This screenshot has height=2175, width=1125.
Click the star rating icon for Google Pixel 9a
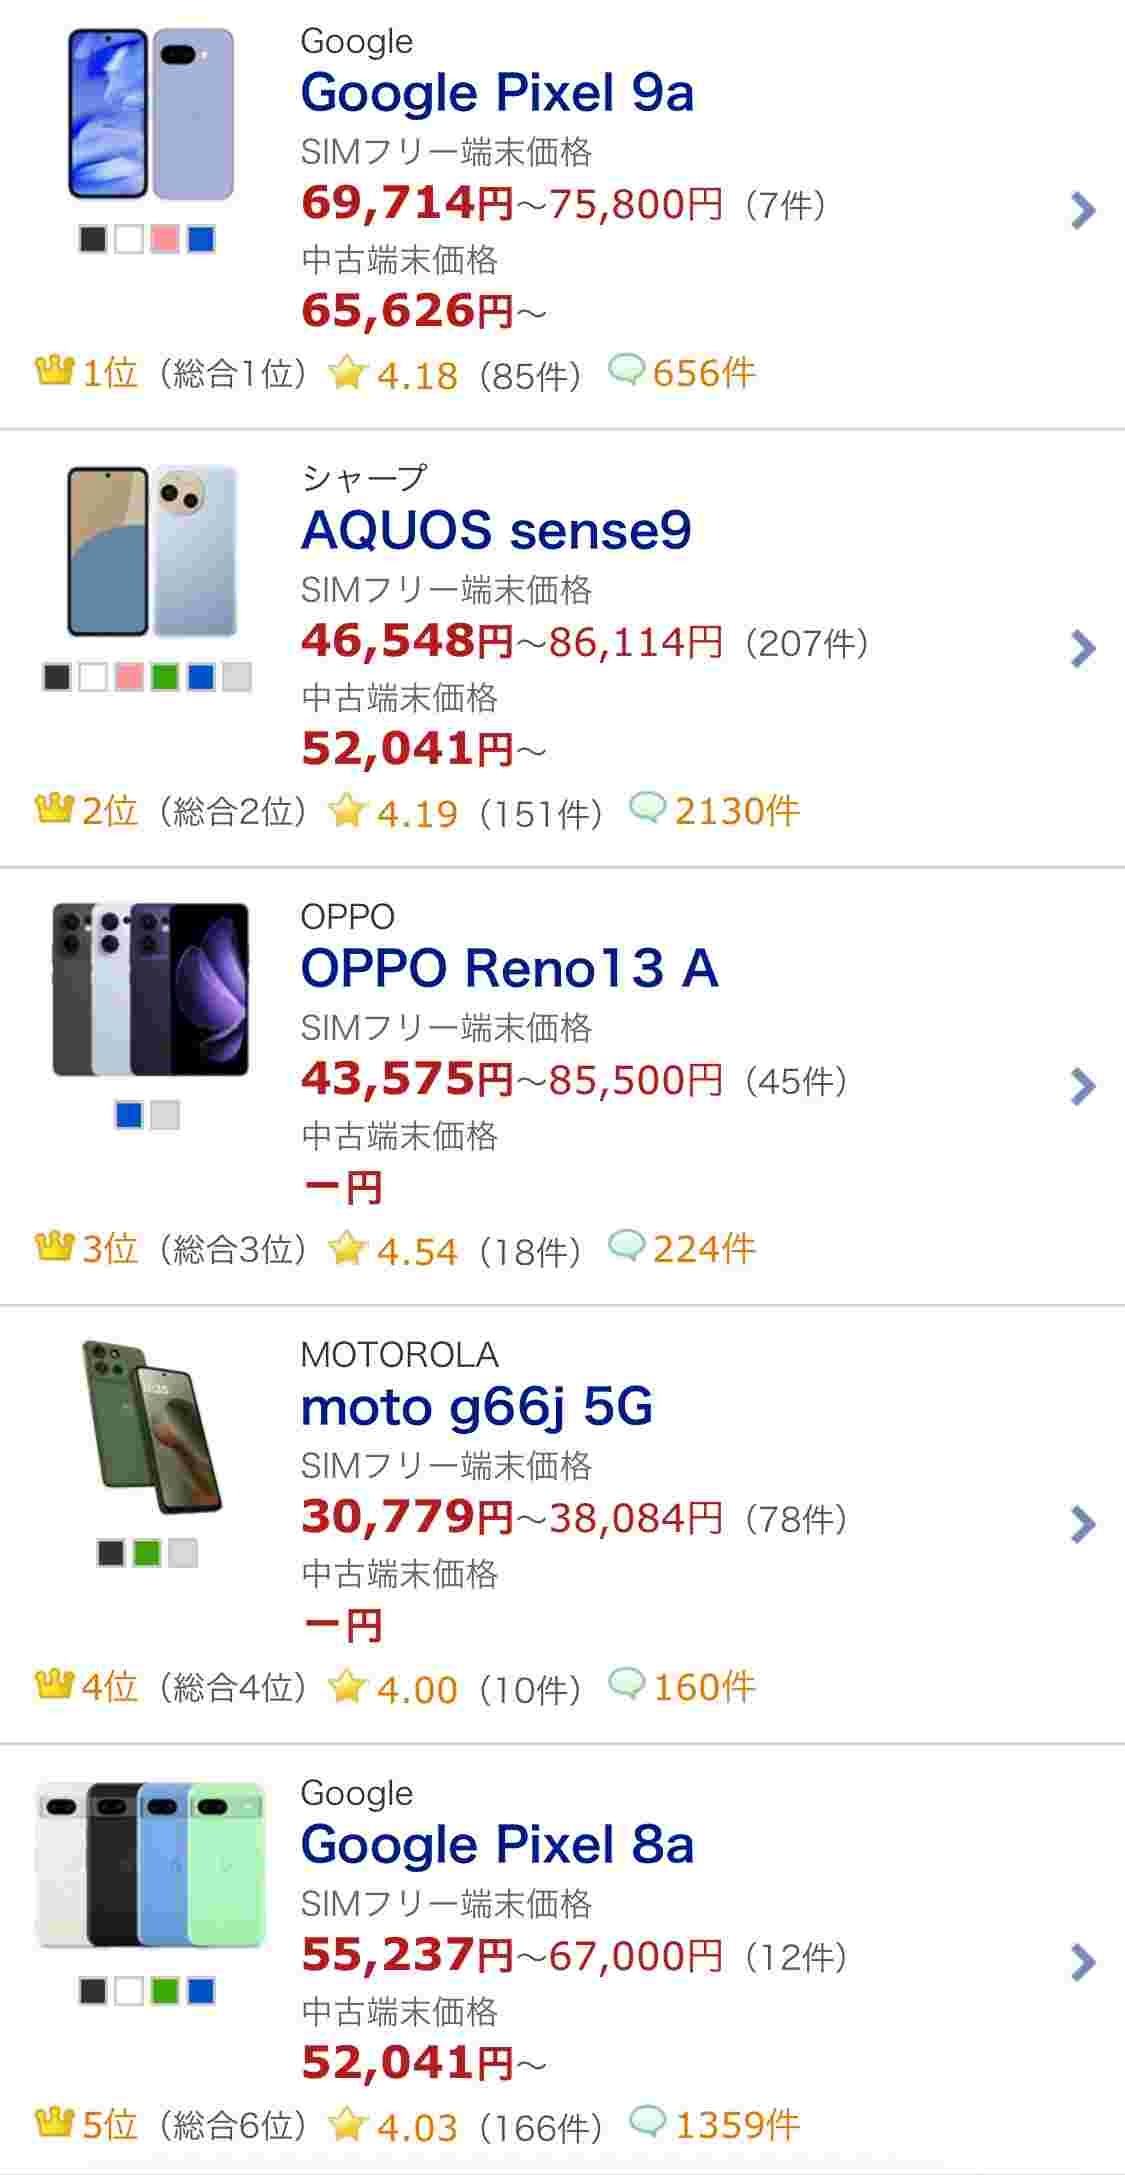coord(346,373)
